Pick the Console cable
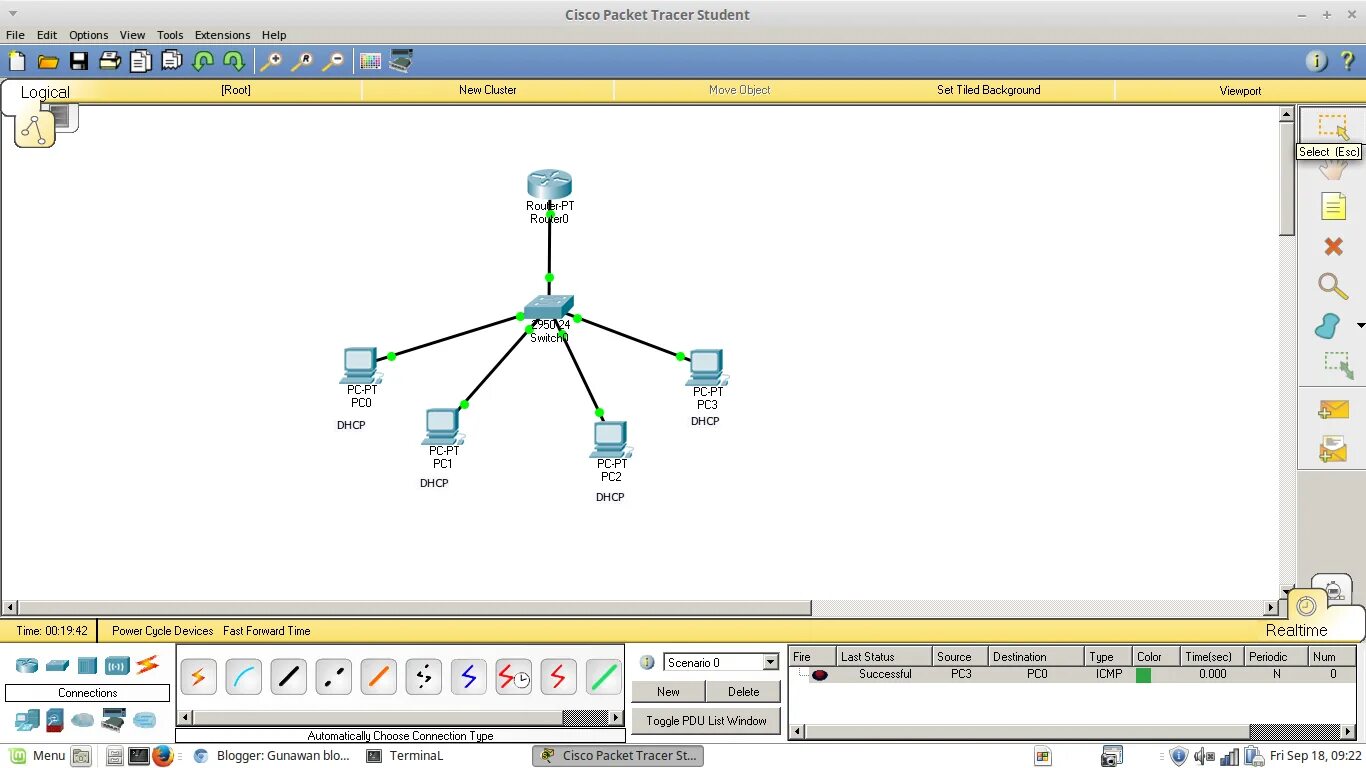The height and width of the screenshot is (768, 1366). click(x=243, y=677)
